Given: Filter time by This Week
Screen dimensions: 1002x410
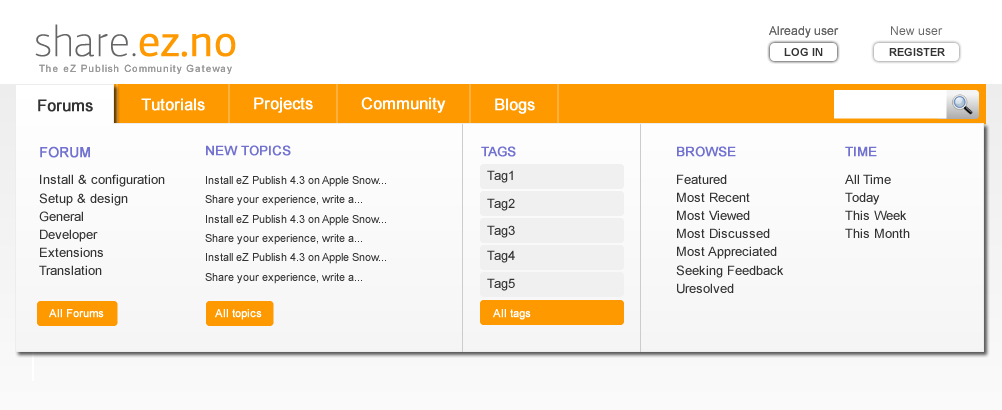Looking at the screenshot, I should pos(875,216).
